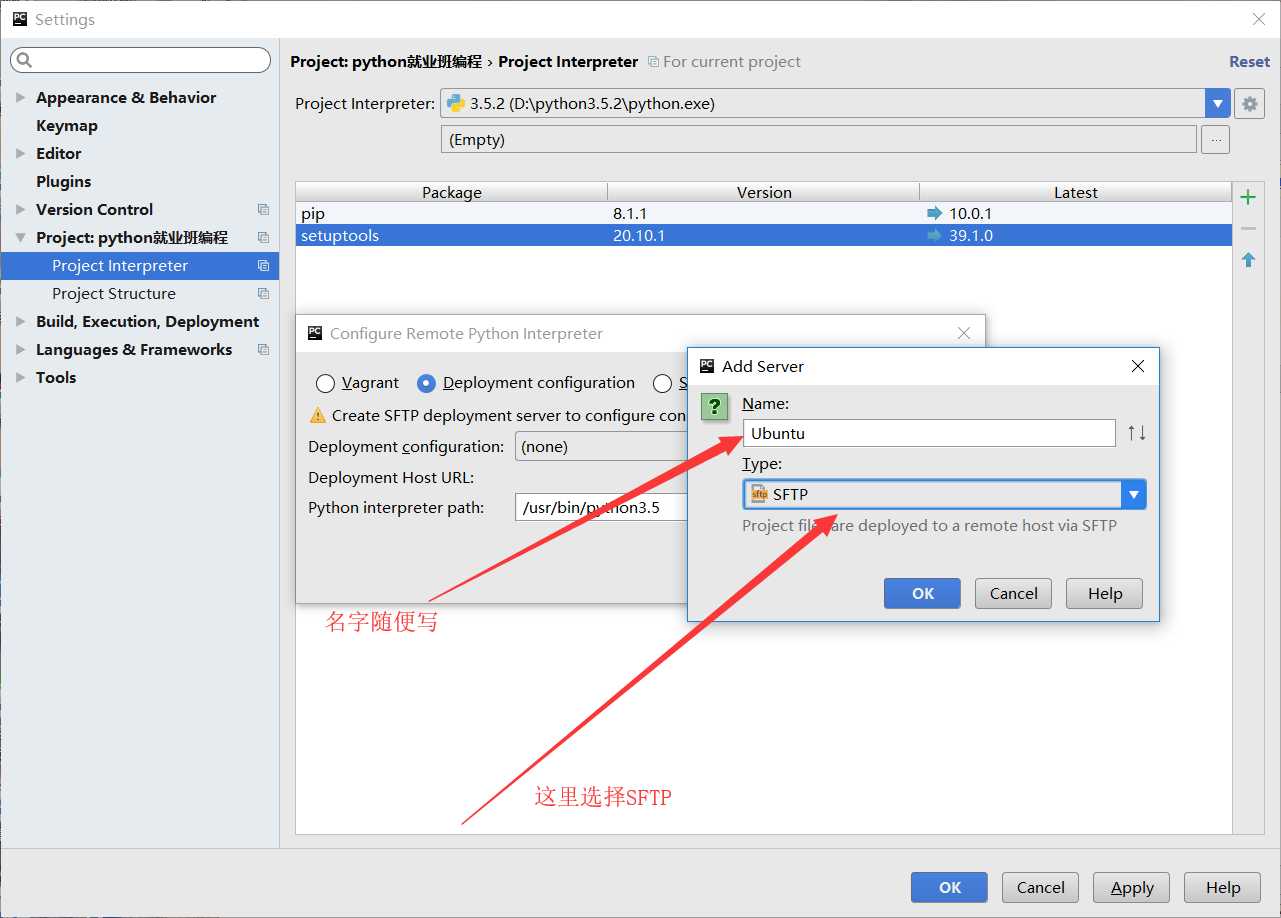Click the (Empty) interpreter path field

[818, 140]
